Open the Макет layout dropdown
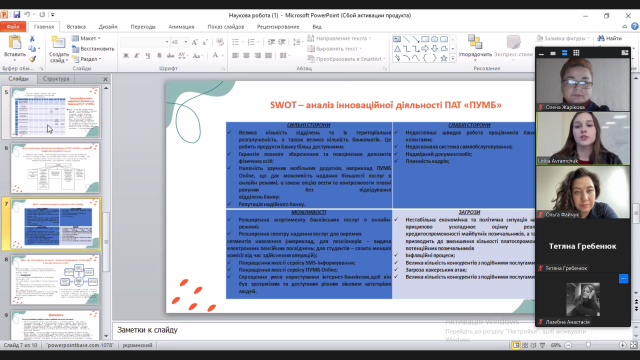The height and width of the screenshot is (360, 640). point(86,38)
